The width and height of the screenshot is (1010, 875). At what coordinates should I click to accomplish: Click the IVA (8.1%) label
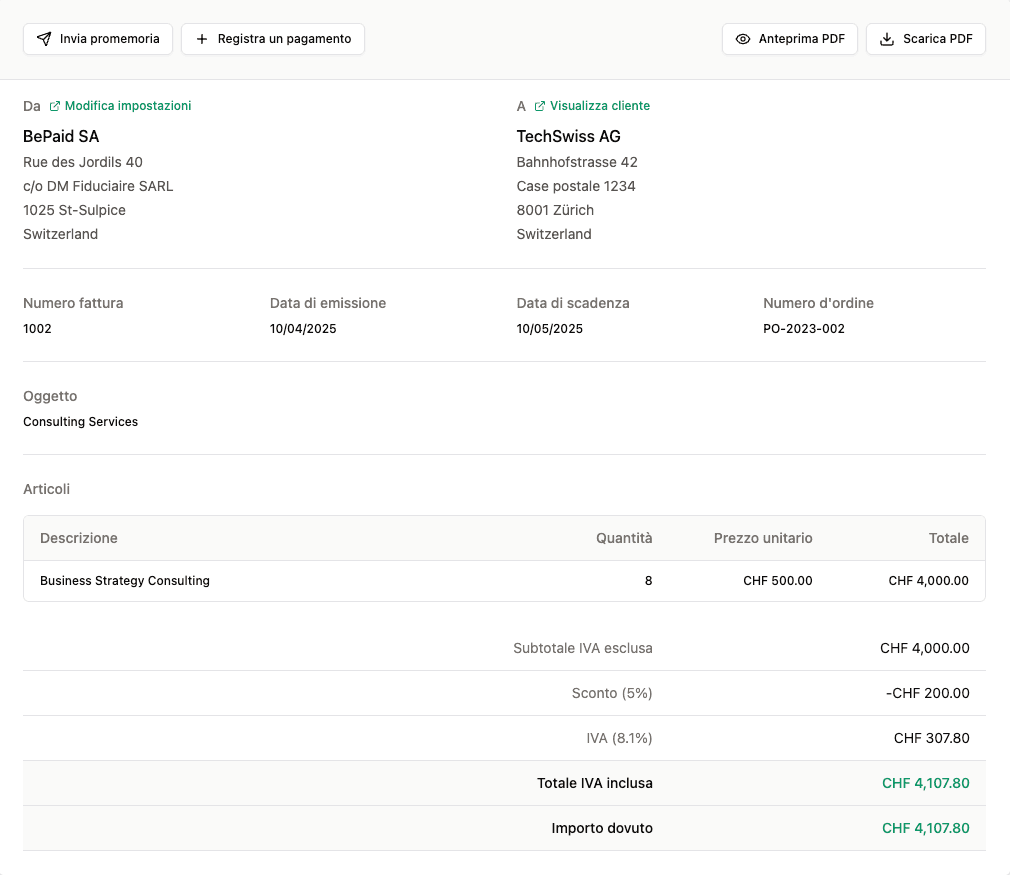(x=619, y=738)
